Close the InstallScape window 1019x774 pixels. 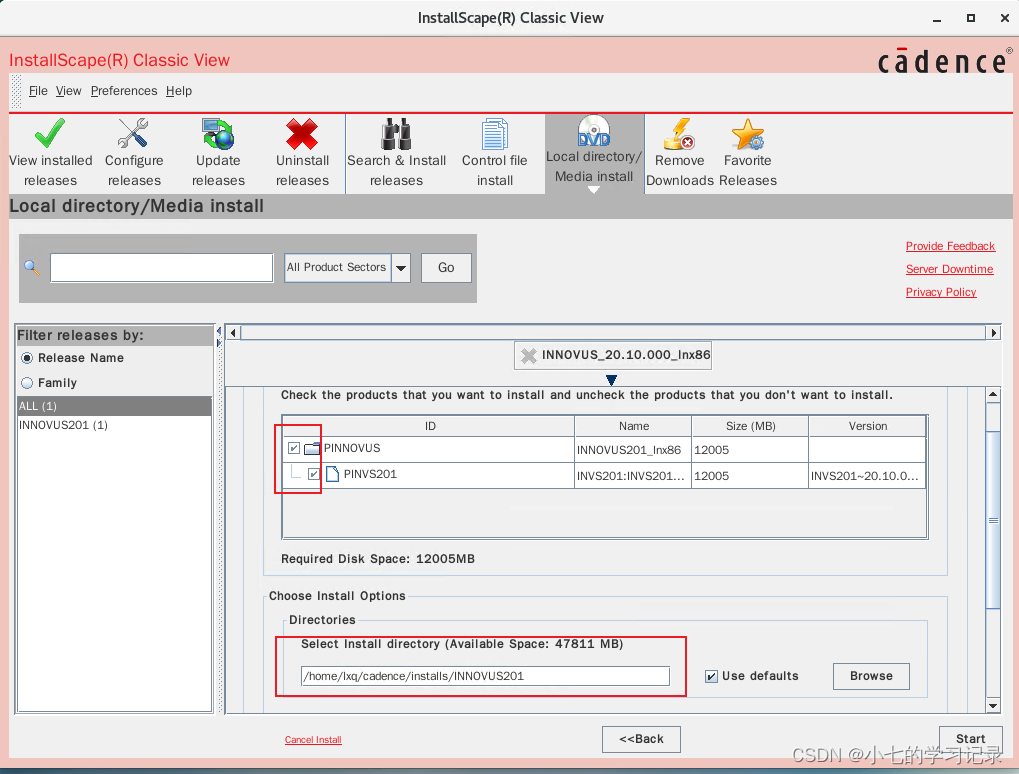pos(1004,18)
